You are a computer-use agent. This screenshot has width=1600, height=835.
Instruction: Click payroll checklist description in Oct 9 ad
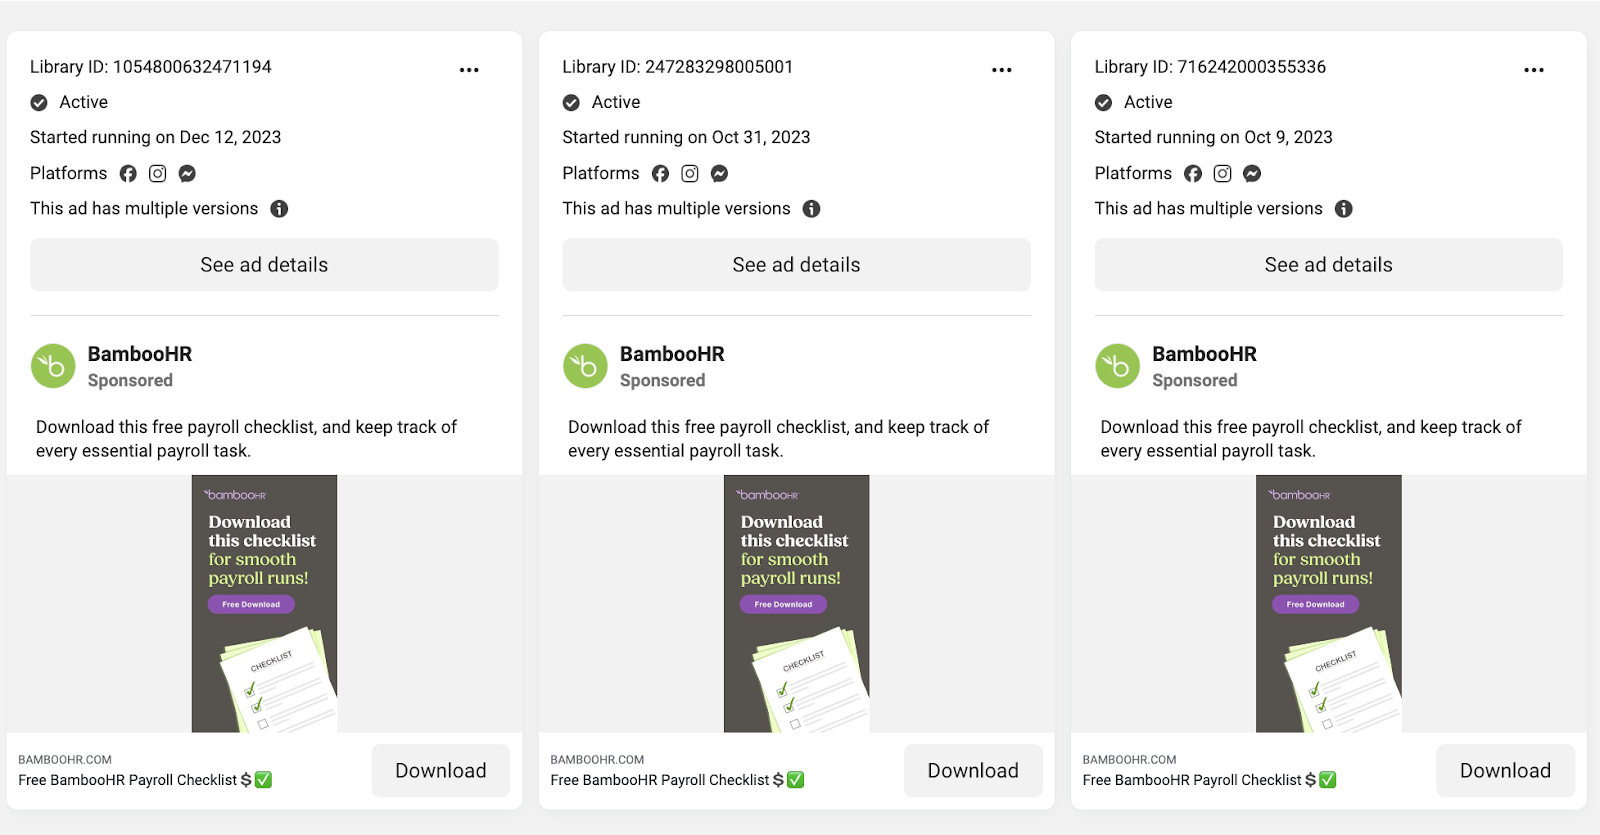pyautogui.click(x=1310, y=439)
